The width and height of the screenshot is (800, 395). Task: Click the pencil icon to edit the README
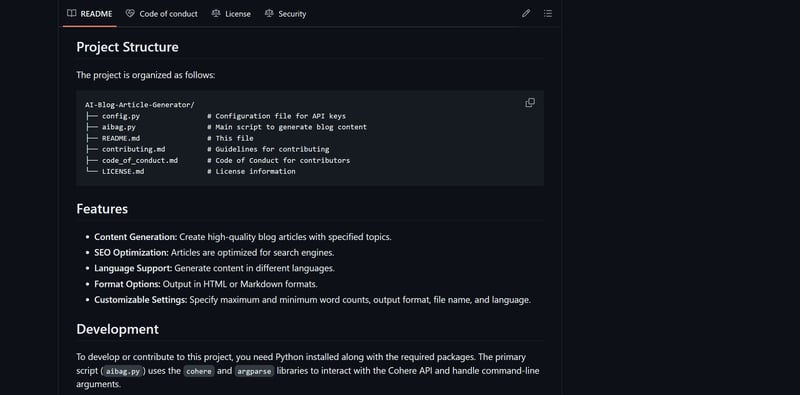click(x=526, y=14)
